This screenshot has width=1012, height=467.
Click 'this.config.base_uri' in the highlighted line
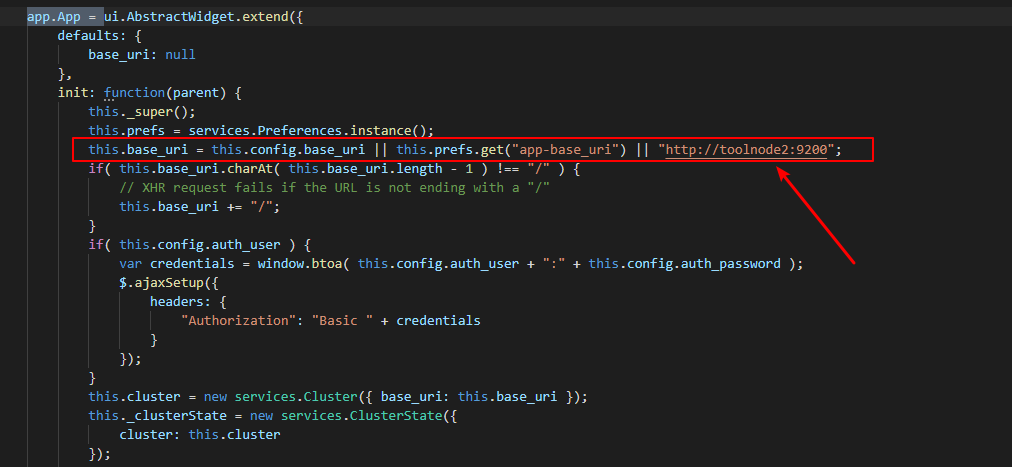coord(288,150)
